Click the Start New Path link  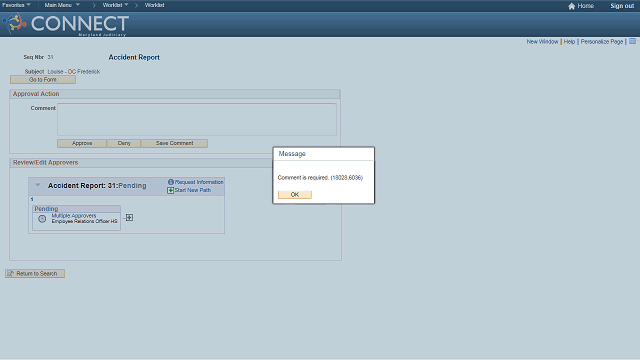(x=193, y=190)
